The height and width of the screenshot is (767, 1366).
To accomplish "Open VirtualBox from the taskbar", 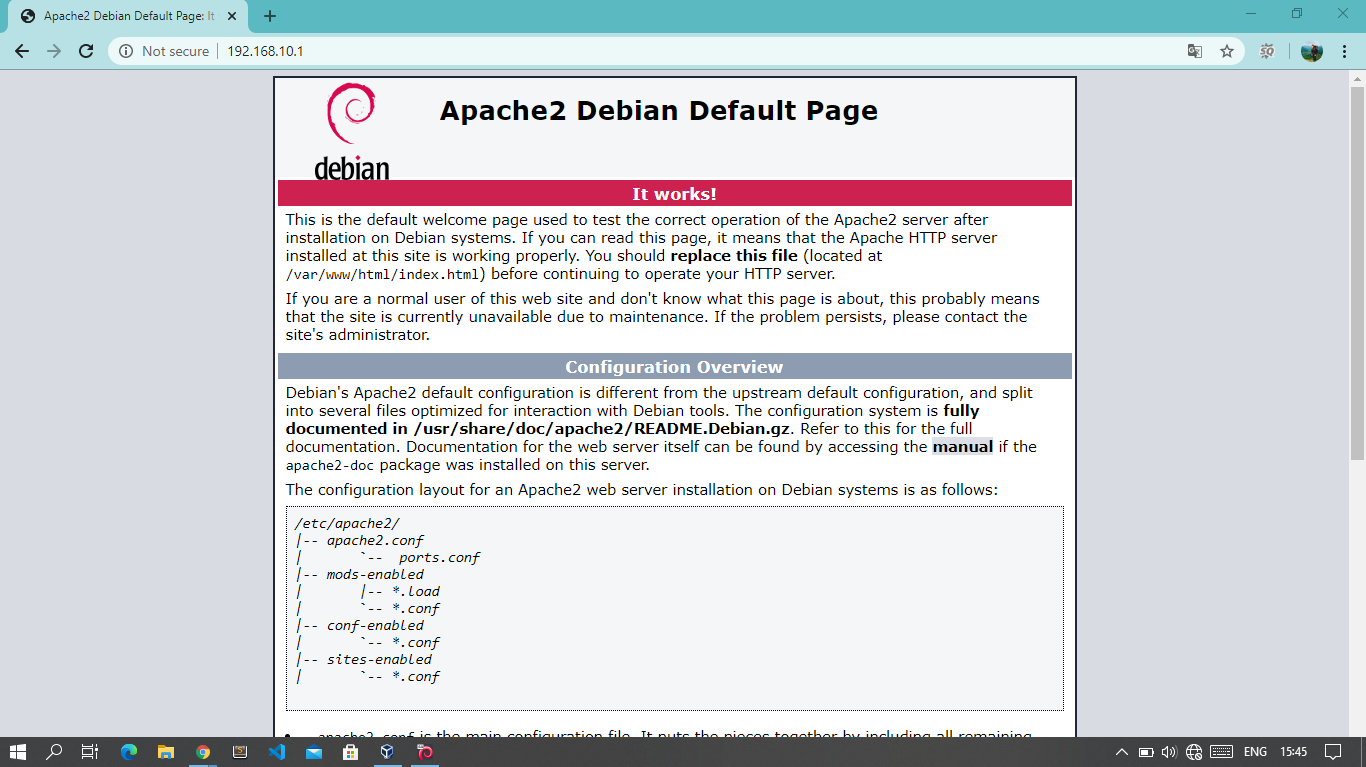I will (x=388, y=751).
